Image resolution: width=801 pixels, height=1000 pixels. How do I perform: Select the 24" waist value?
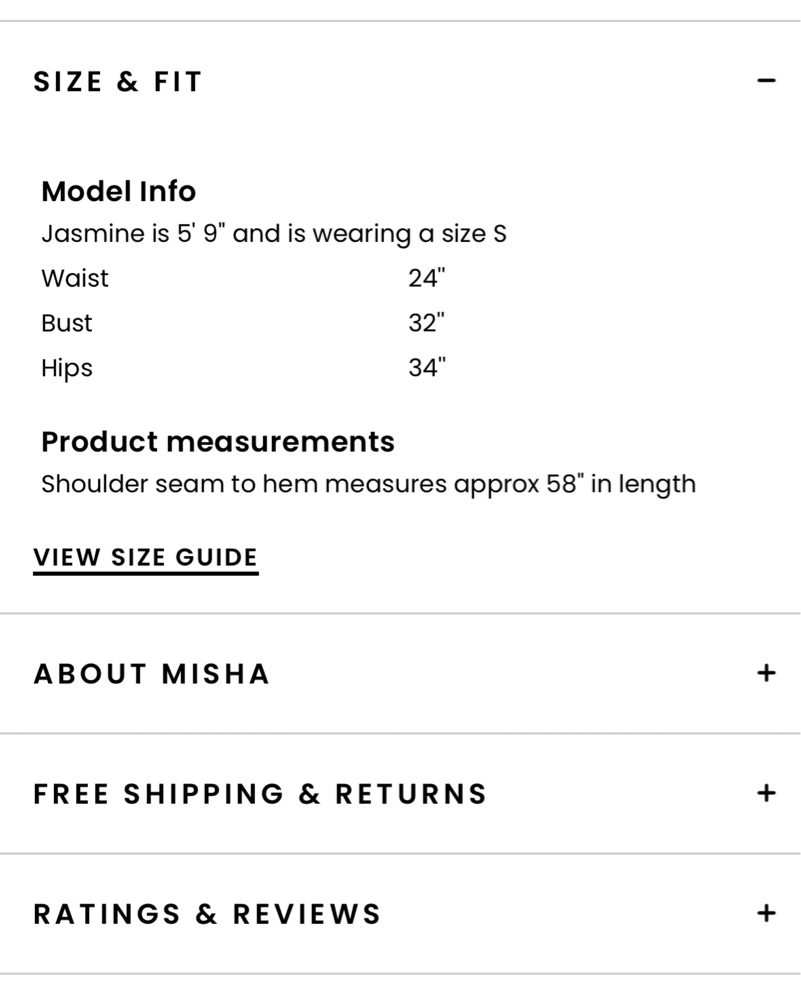(427, 278)
